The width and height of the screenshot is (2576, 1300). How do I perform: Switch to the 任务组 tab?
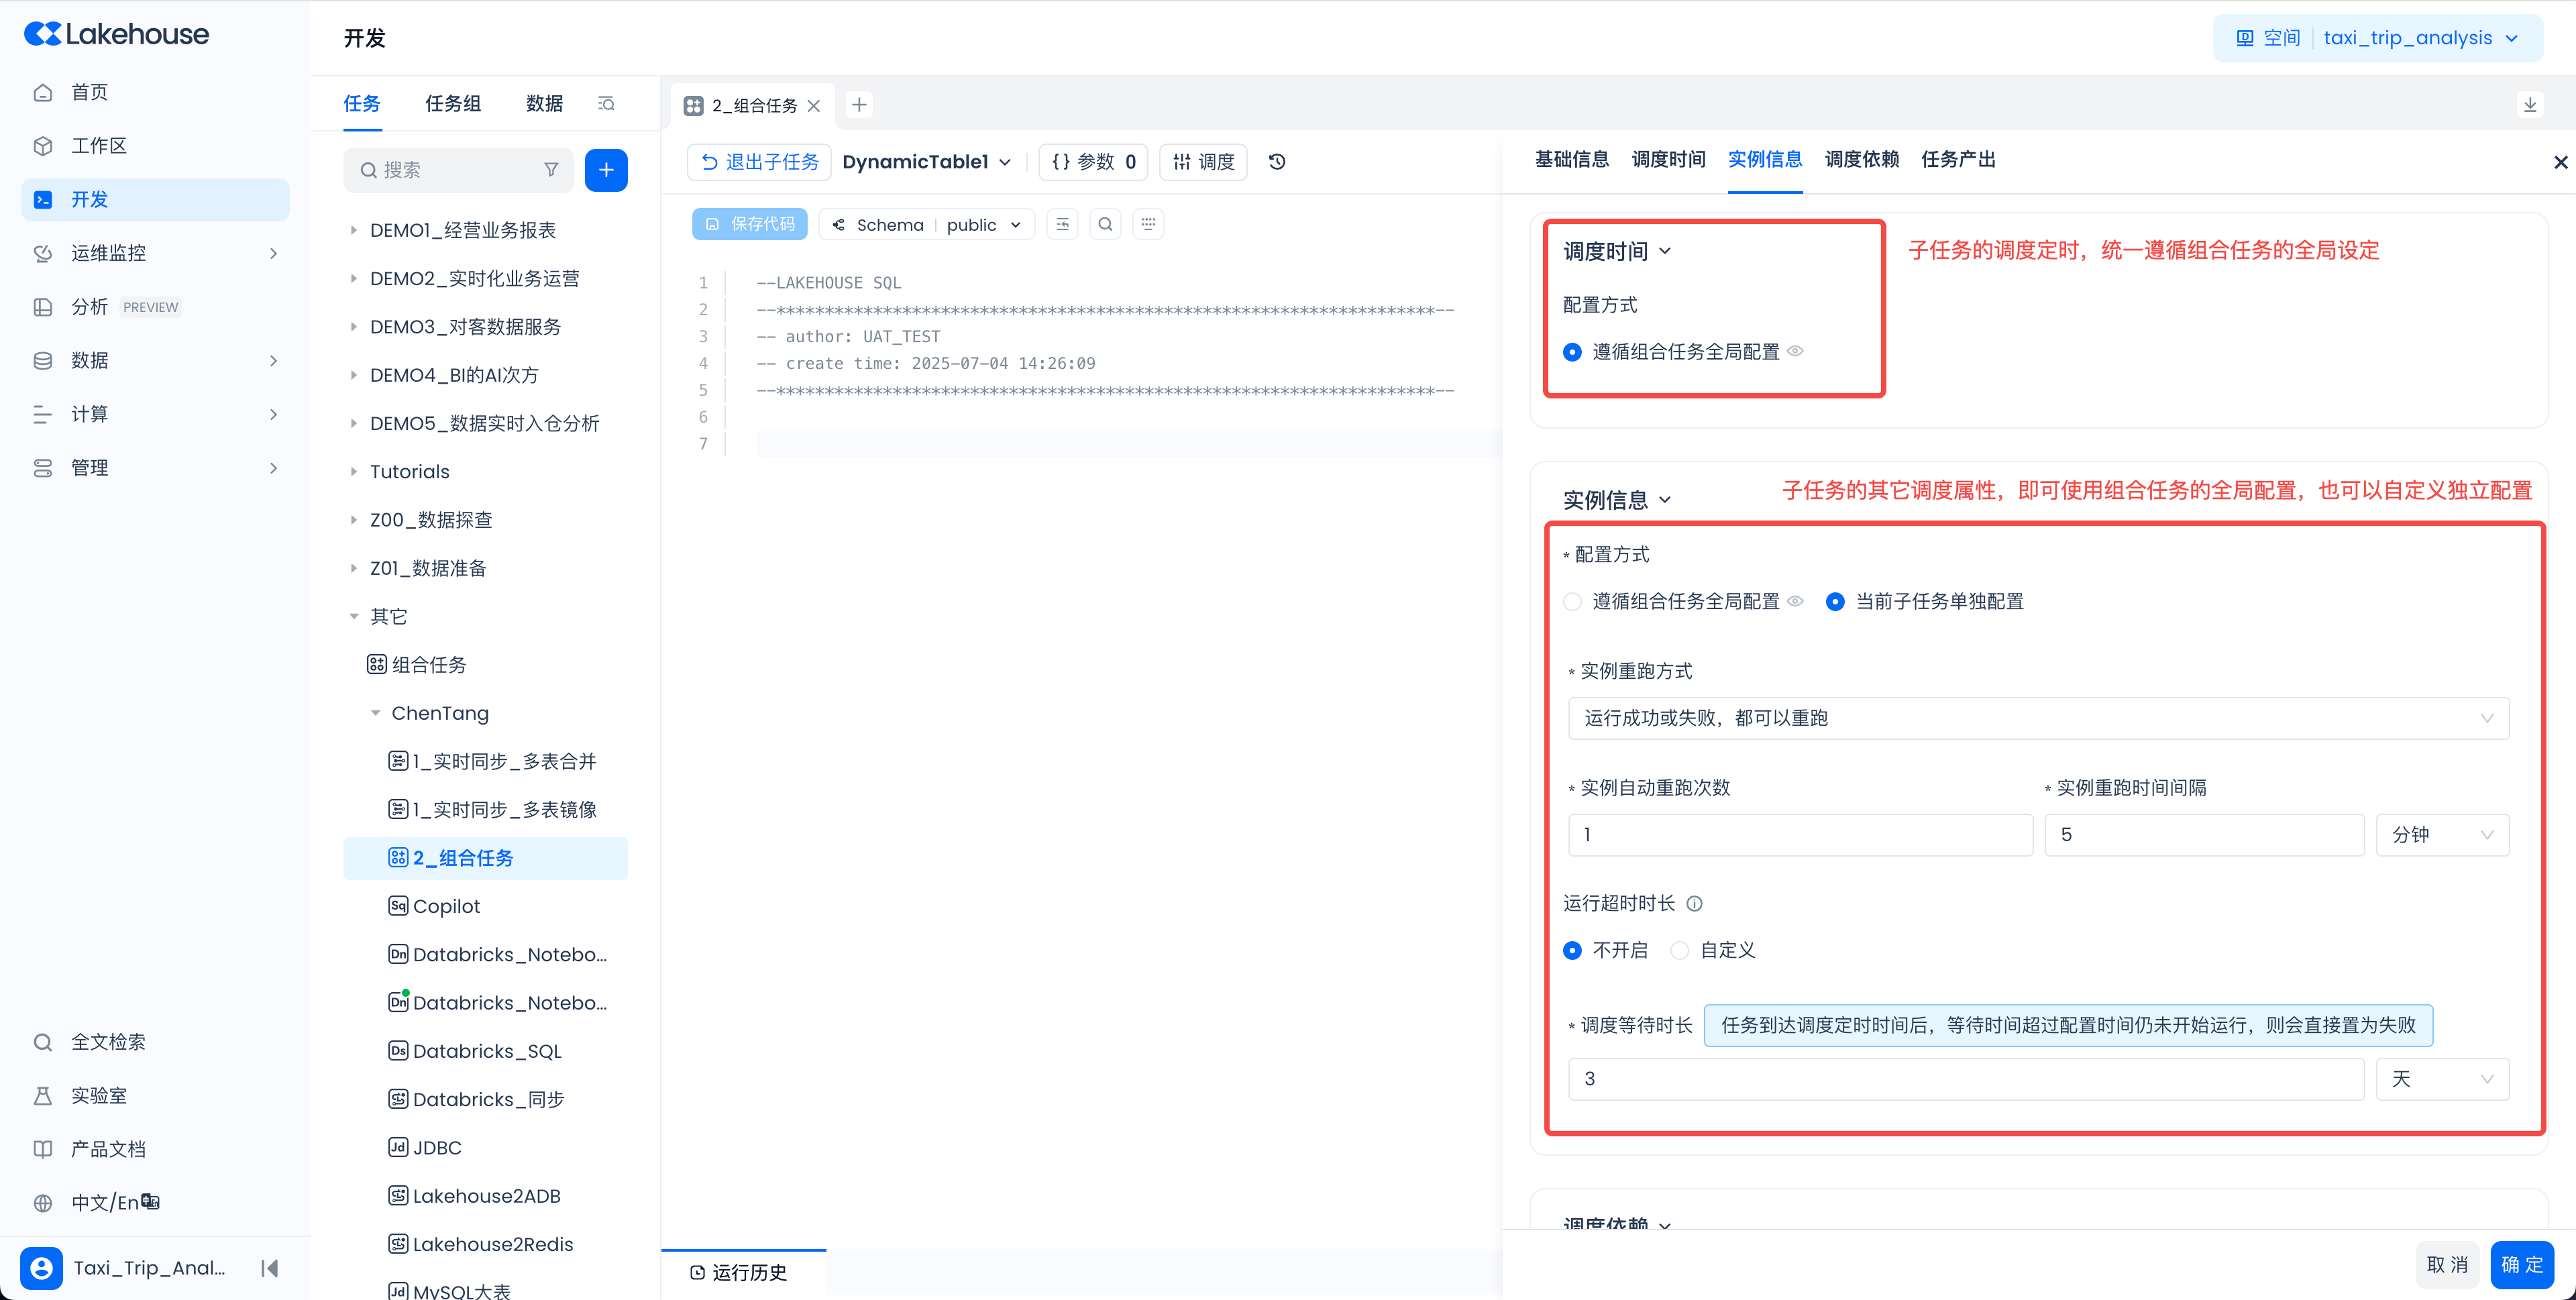(x=453, y=104)
